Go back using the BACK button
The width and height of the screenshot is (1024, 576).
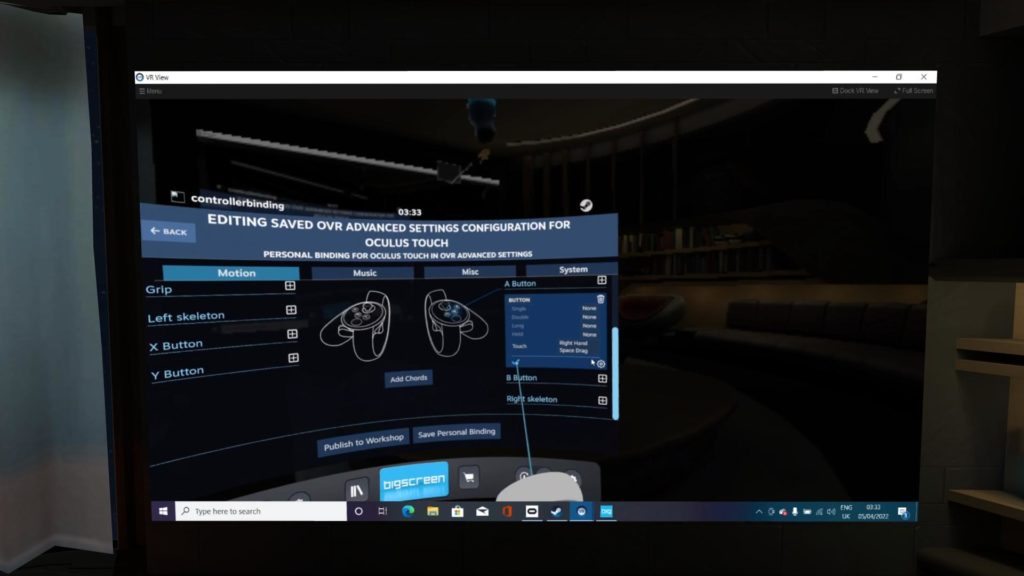click(168, 231)
